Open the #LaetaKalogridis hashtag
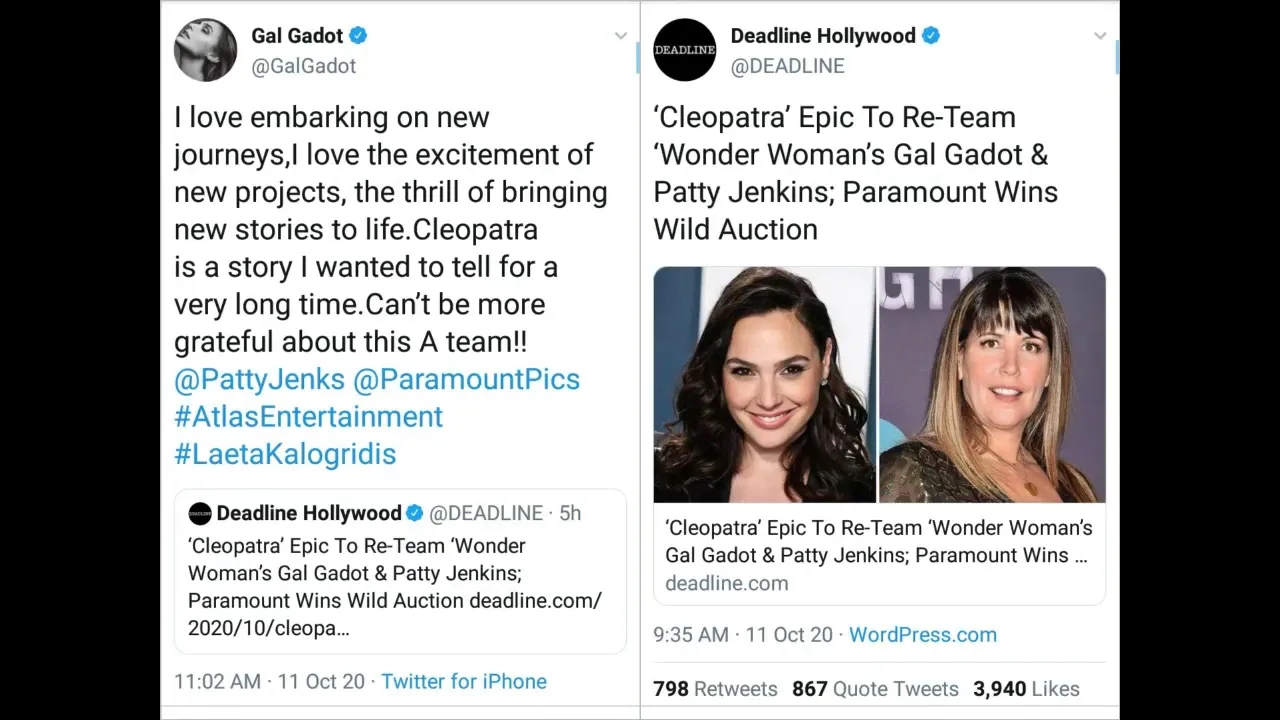1280x720 pixels. click(285, 454)
